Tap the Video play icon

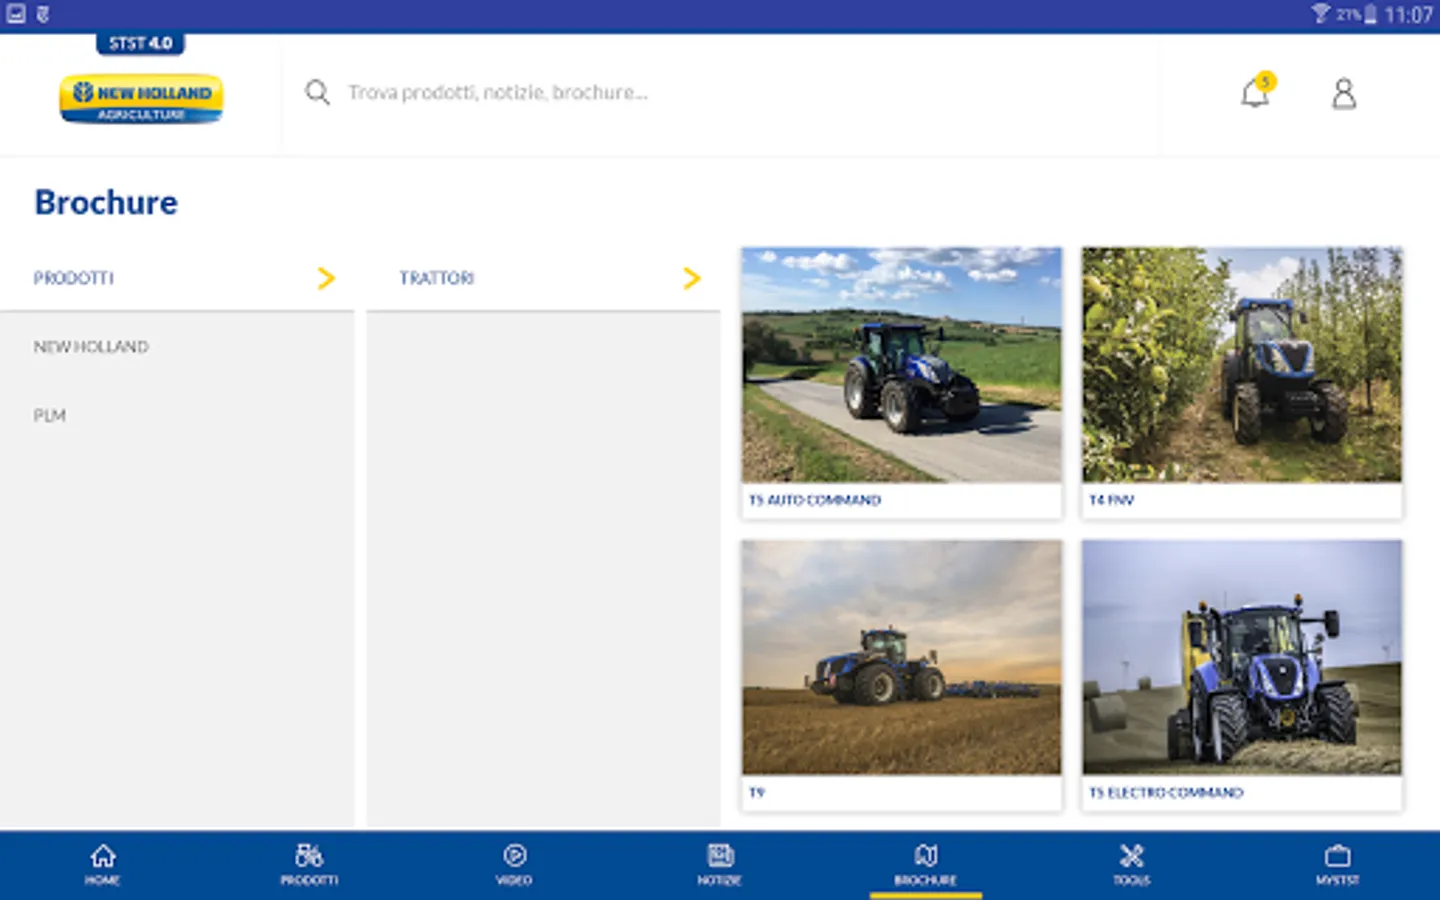(515, 856)
